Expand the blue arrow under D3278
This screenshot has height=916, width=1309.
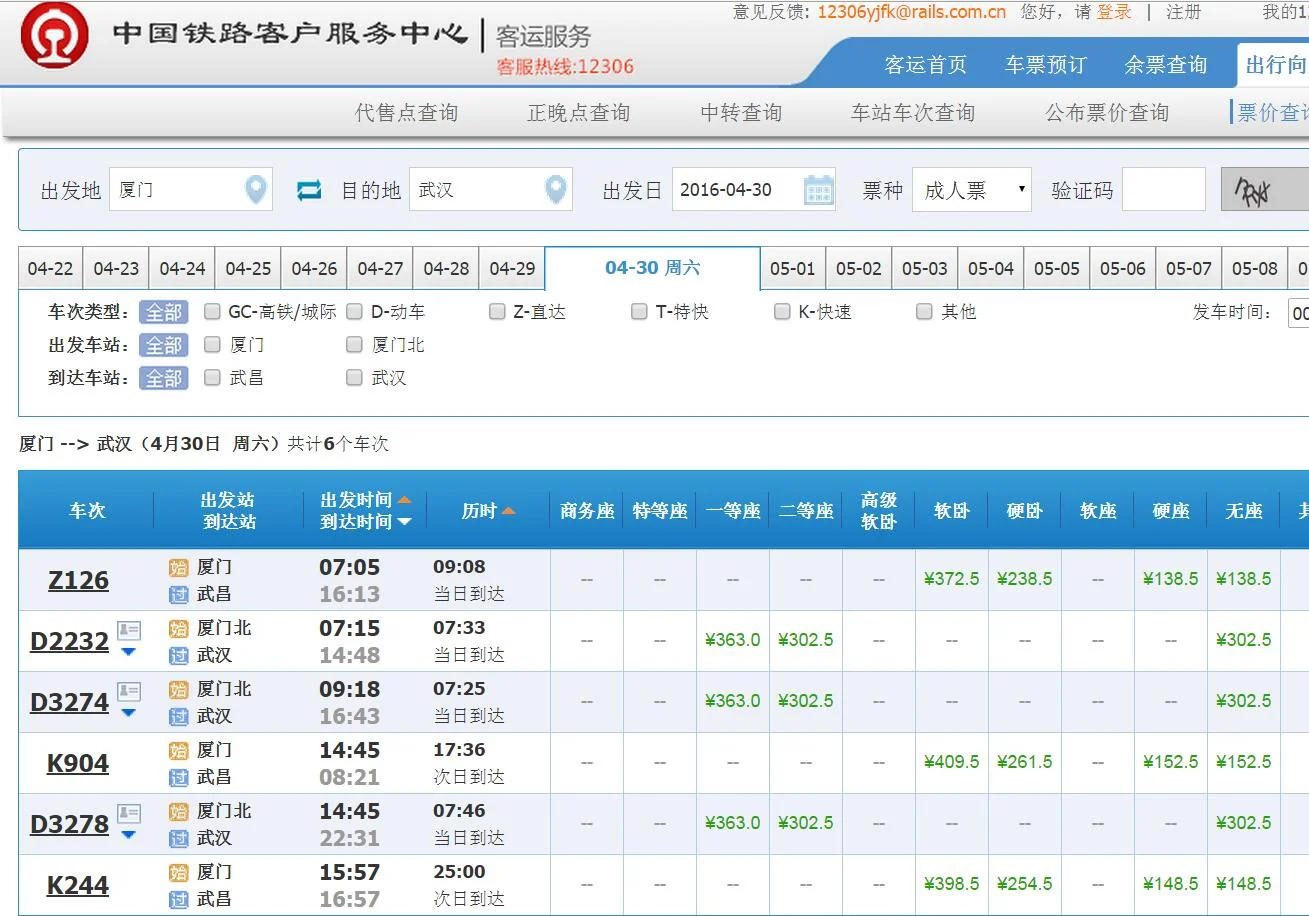point(128,832)
